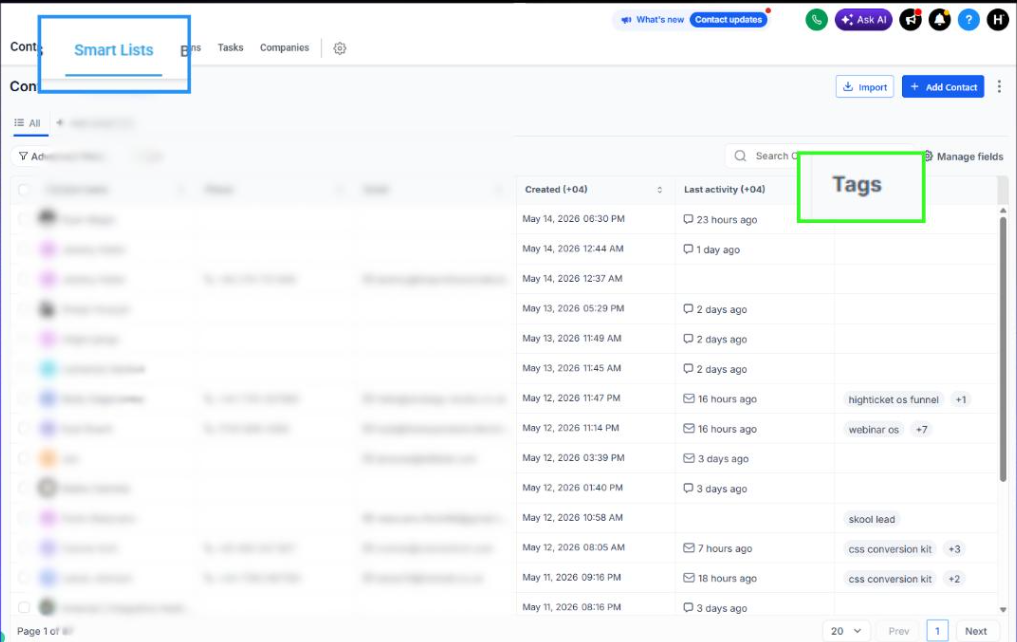Click created date May 14, 2026 06:30 PM
The height and width of the screenshot is (642, 1017).
tap(573, 219)
